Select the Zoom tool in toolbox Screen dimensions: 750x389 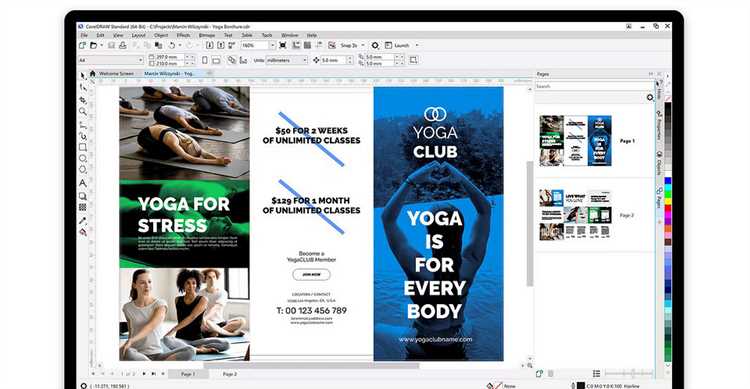point(83,111)
